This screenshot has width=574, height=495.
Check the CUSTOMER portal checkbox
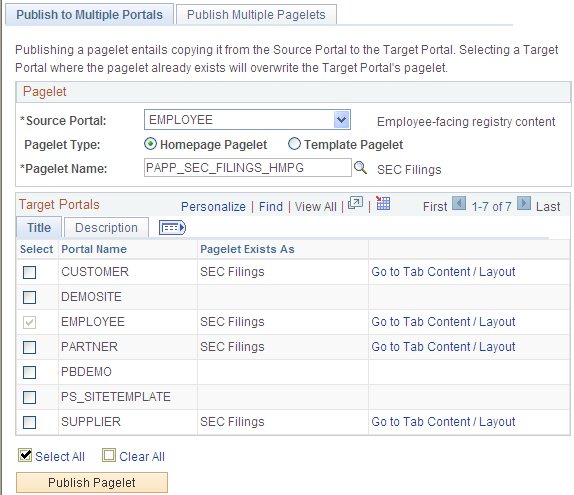click(29, 272)
